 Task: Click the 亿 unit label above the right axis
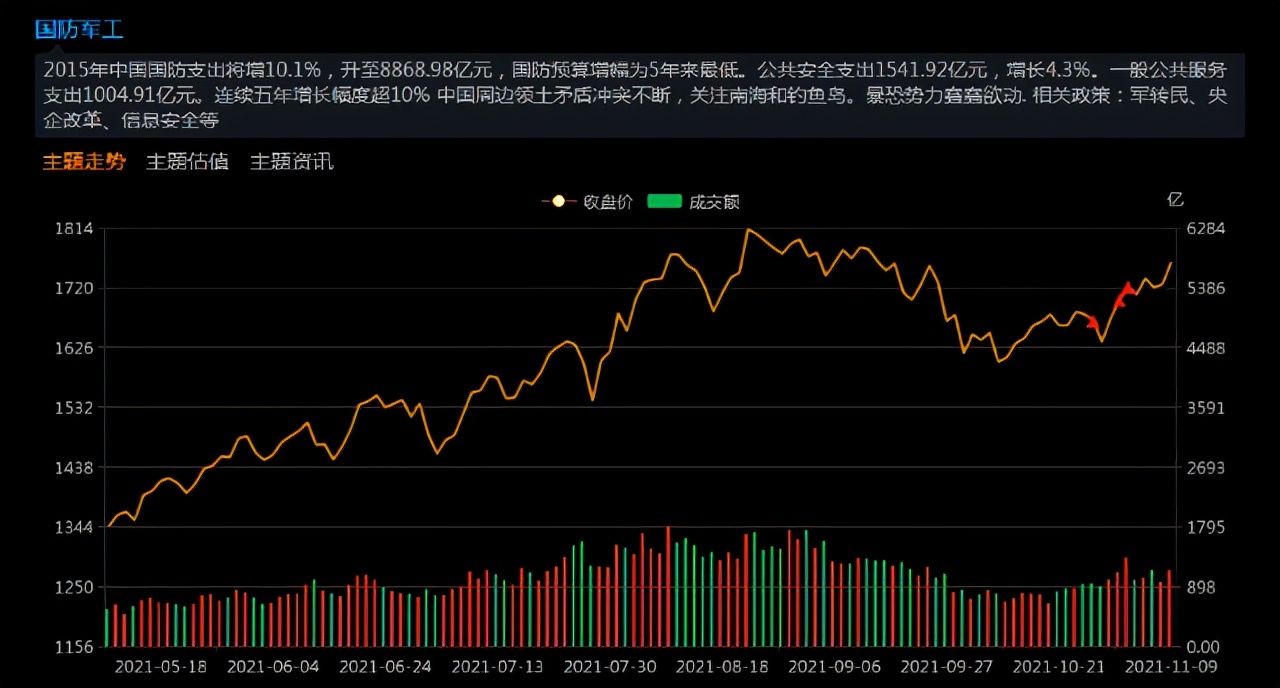1175,199
